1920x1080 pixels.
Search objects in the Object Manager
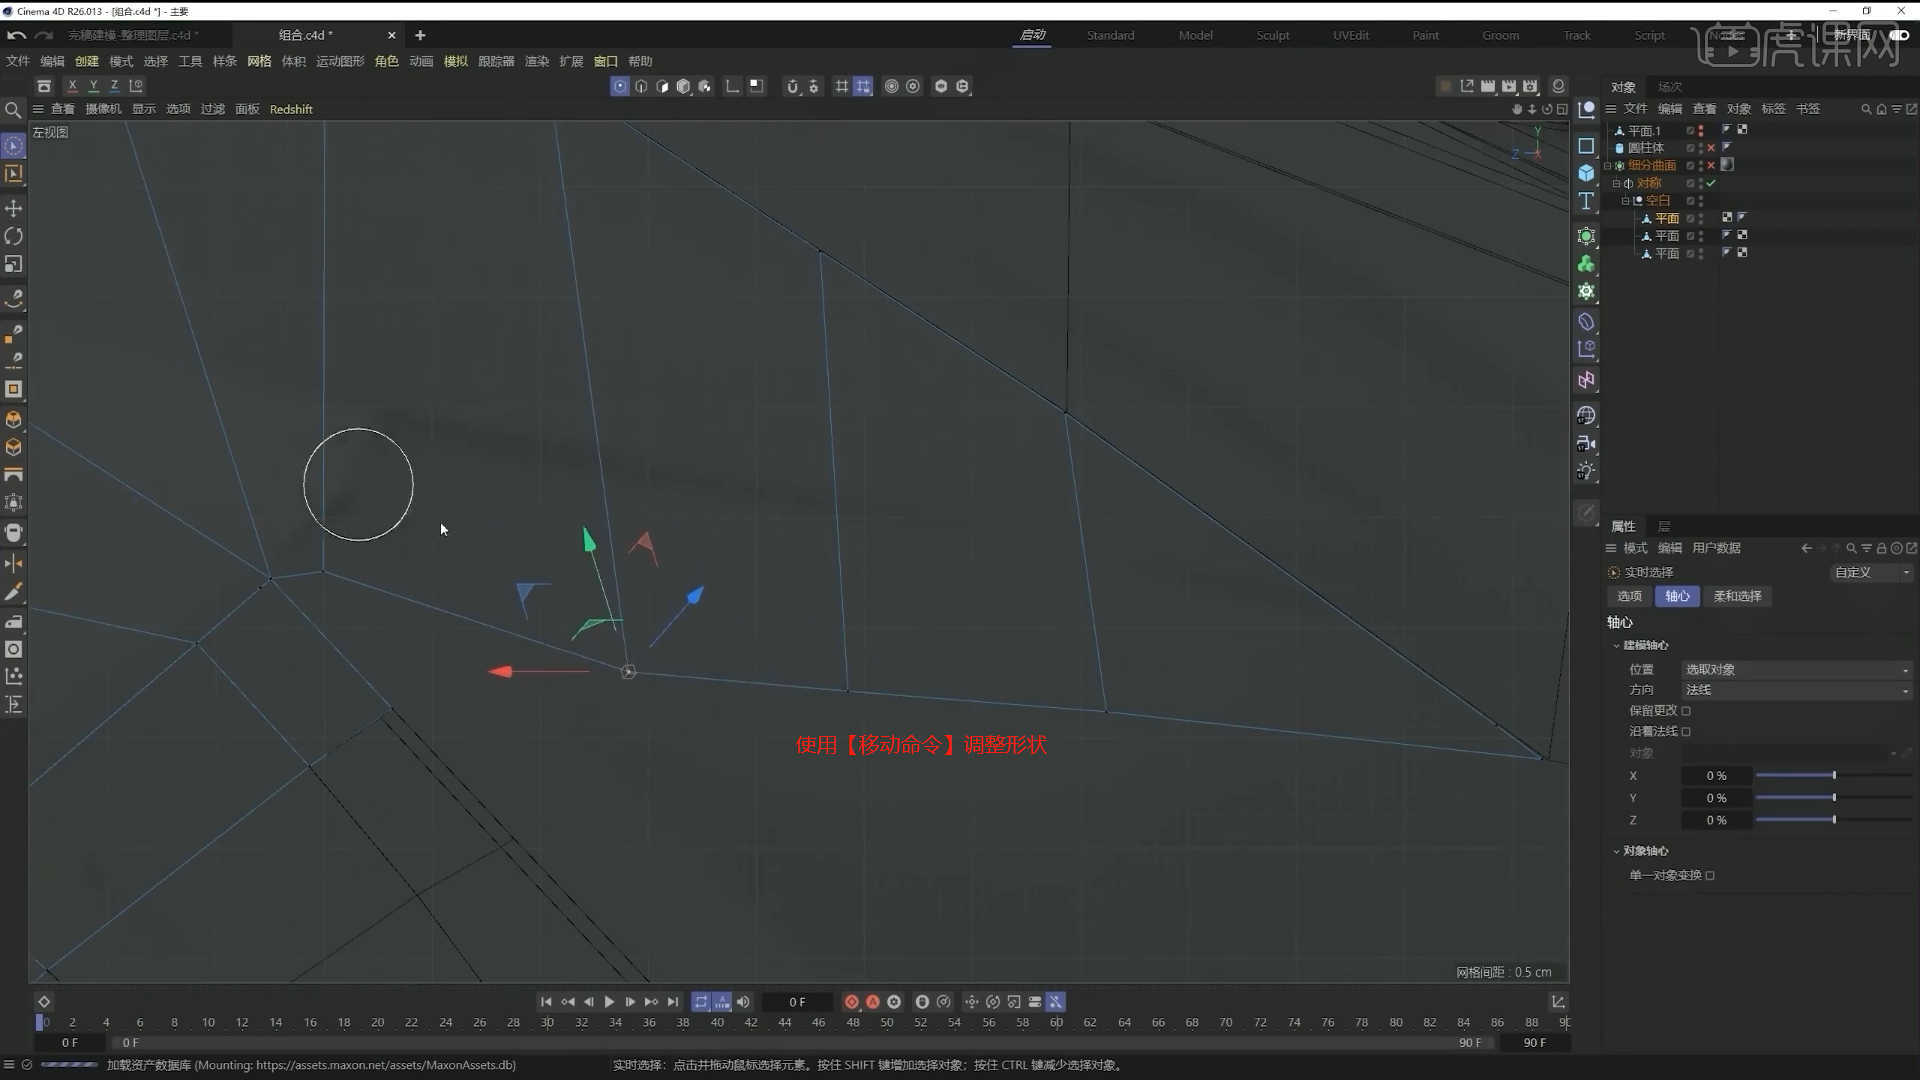click(x=1866, y=109)
